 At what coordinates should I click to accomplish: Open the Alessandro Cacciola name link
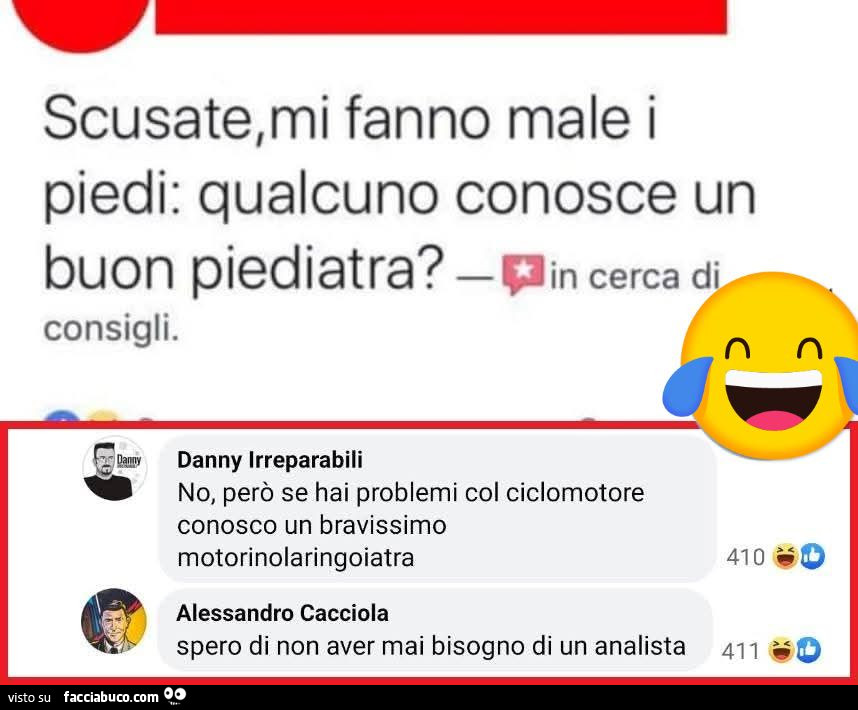[282, 613]
